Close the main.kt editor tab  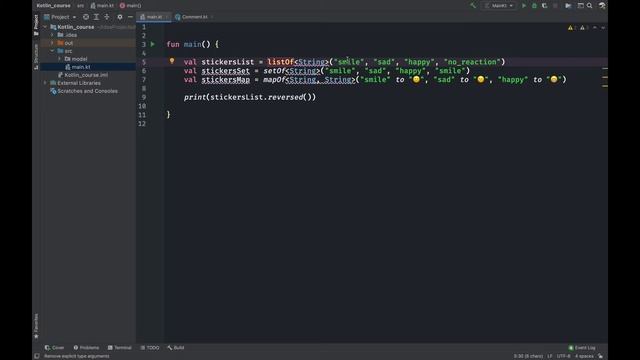pos(167,17)
